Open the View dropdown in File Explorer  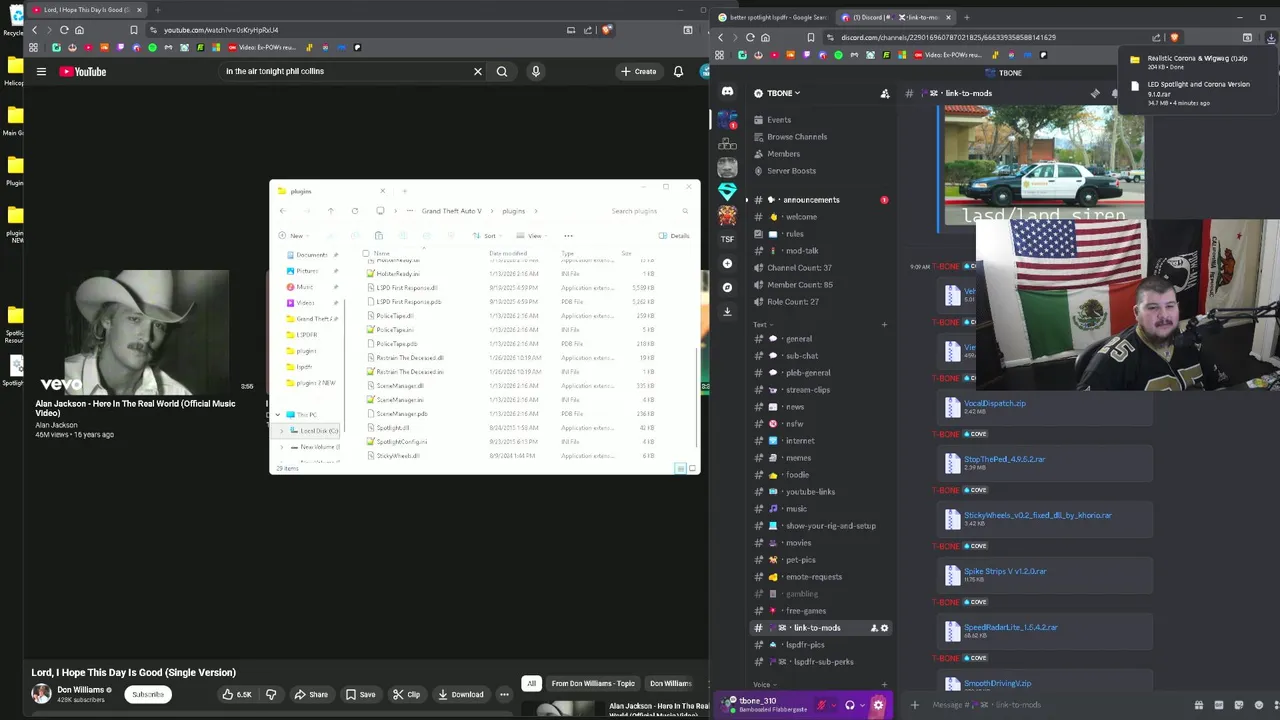pyautogui.click(x=531, y=236)
